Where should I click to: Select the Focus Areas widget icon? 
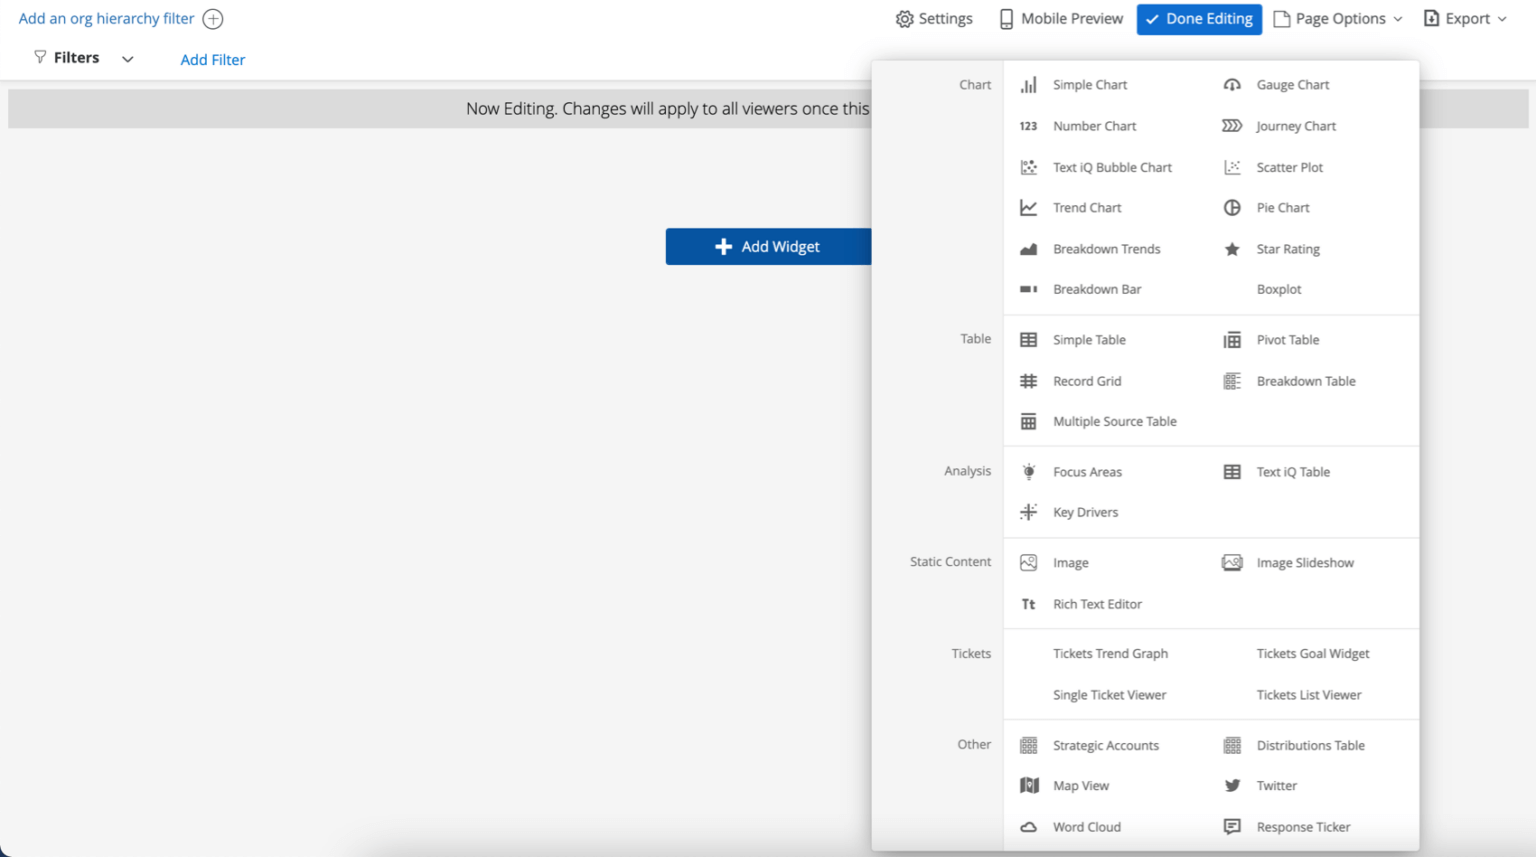click(x=1028, y=471)
